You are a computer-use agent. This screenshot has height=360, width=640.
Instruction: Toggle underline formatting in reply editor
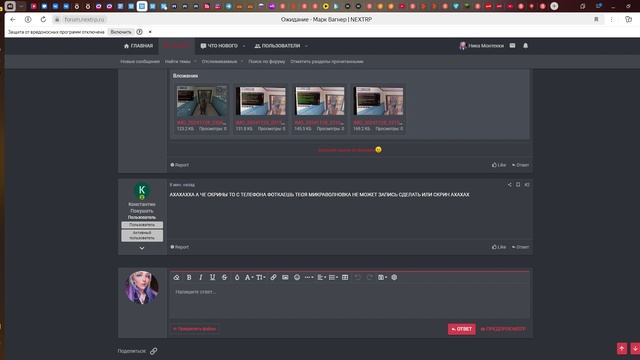coord(212,278)
